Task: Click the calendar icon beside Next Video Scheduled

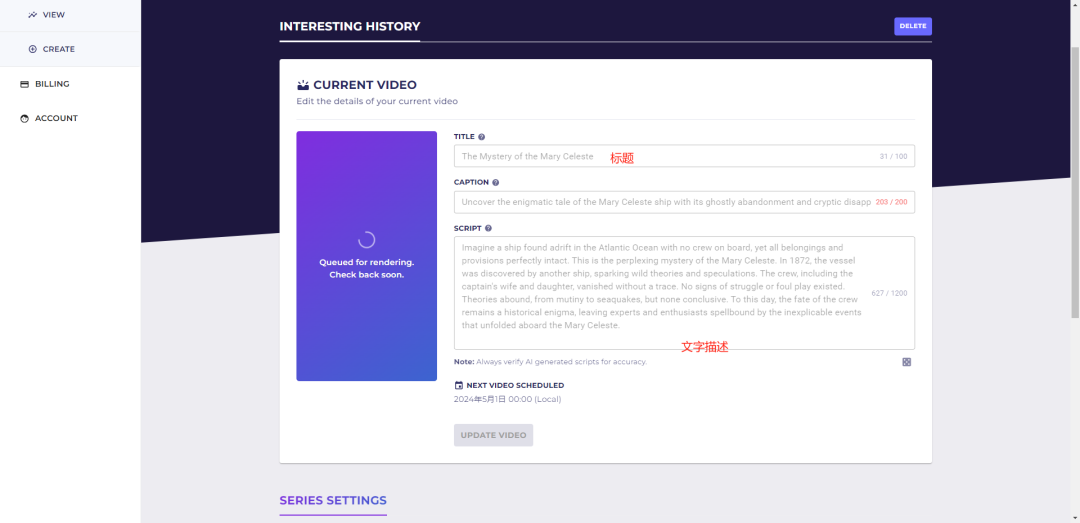Action: click(x=459, y=385)
